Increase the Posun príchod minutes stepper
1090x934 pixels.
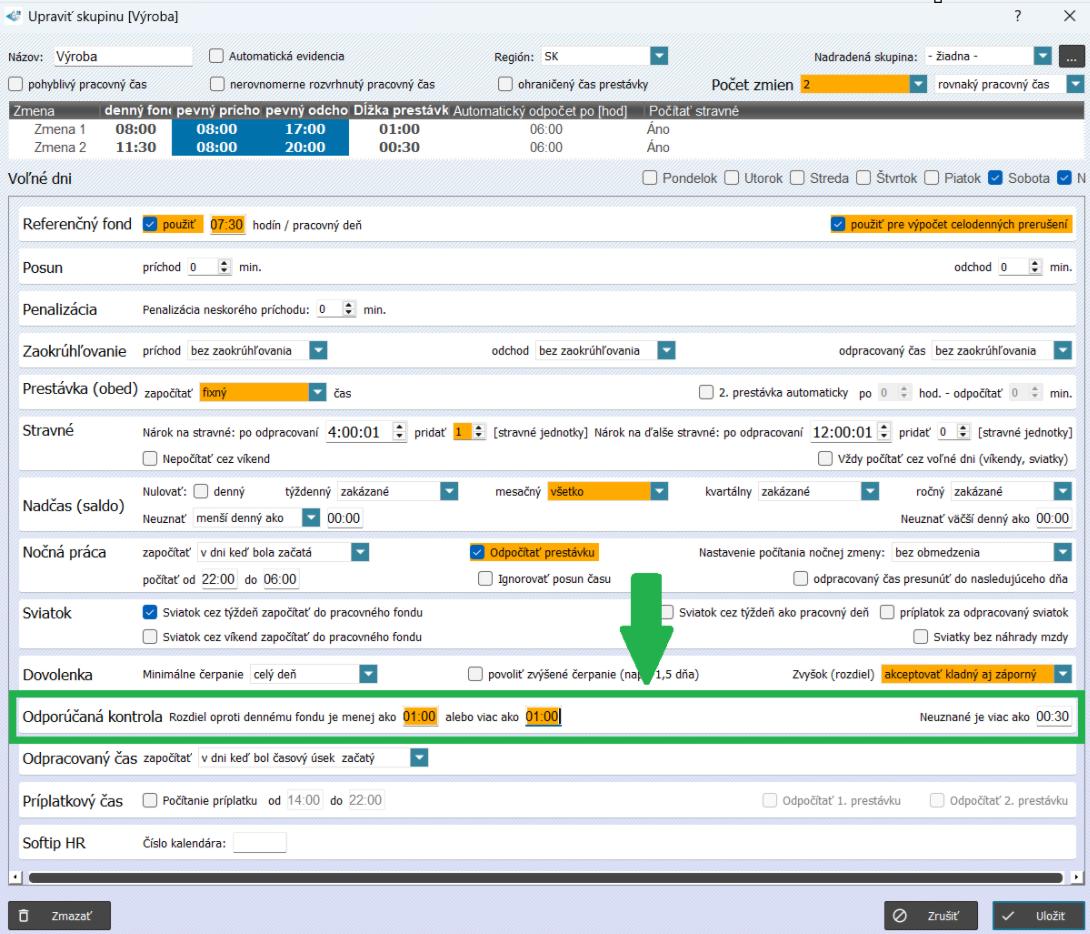pos(224,264)
